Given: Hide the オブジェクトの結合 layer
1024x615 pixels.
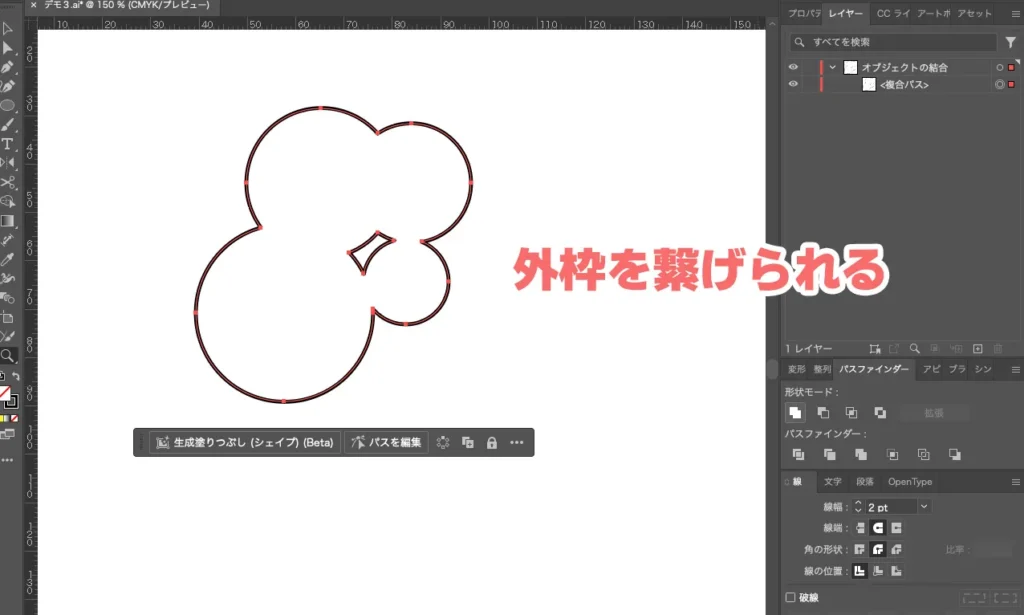Looking at the screenshot, I should [794, 67].
